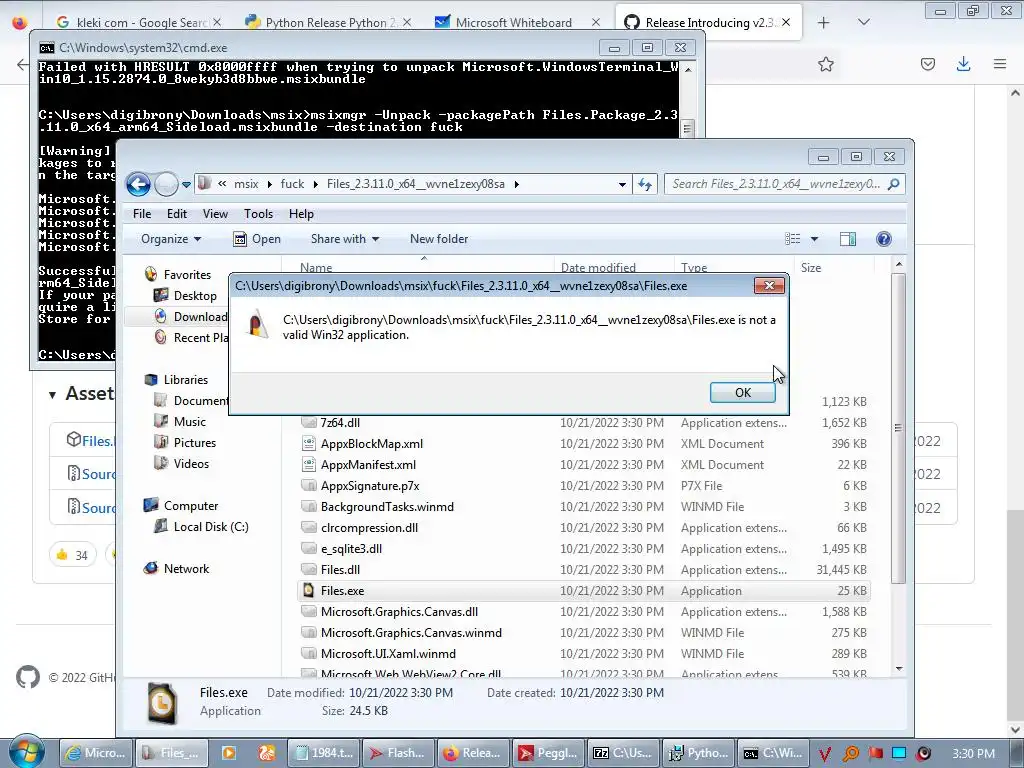The width and height of the screenshot is (1024, 768).
Task: Sort by Size column header
Action: point(810,268)
